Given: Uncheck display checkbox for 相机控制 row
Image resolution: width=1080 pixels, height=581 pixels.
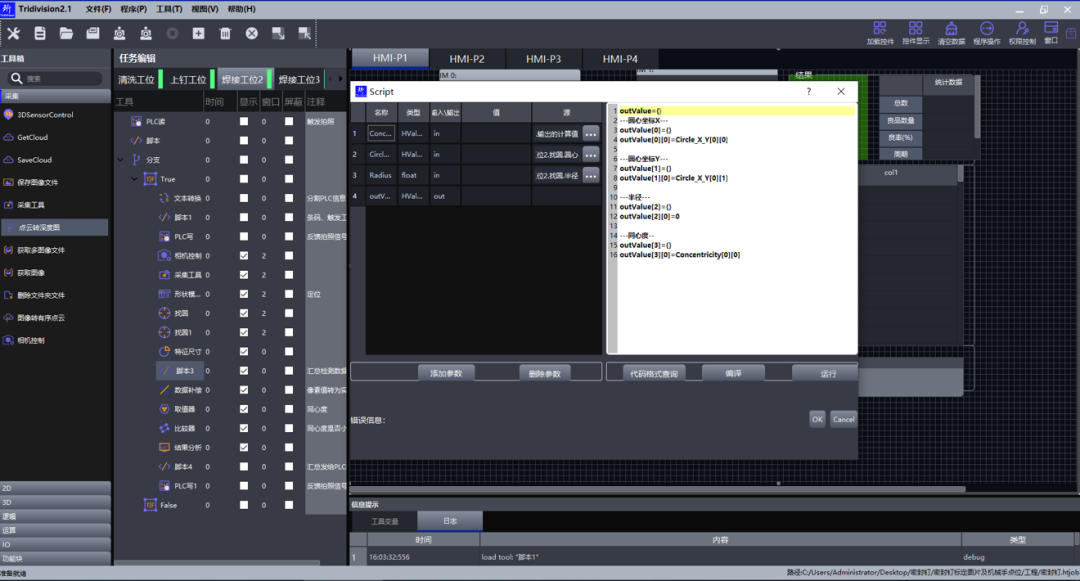Looking at the screenshot, I should pyautogui.click(x=244, y=256).
